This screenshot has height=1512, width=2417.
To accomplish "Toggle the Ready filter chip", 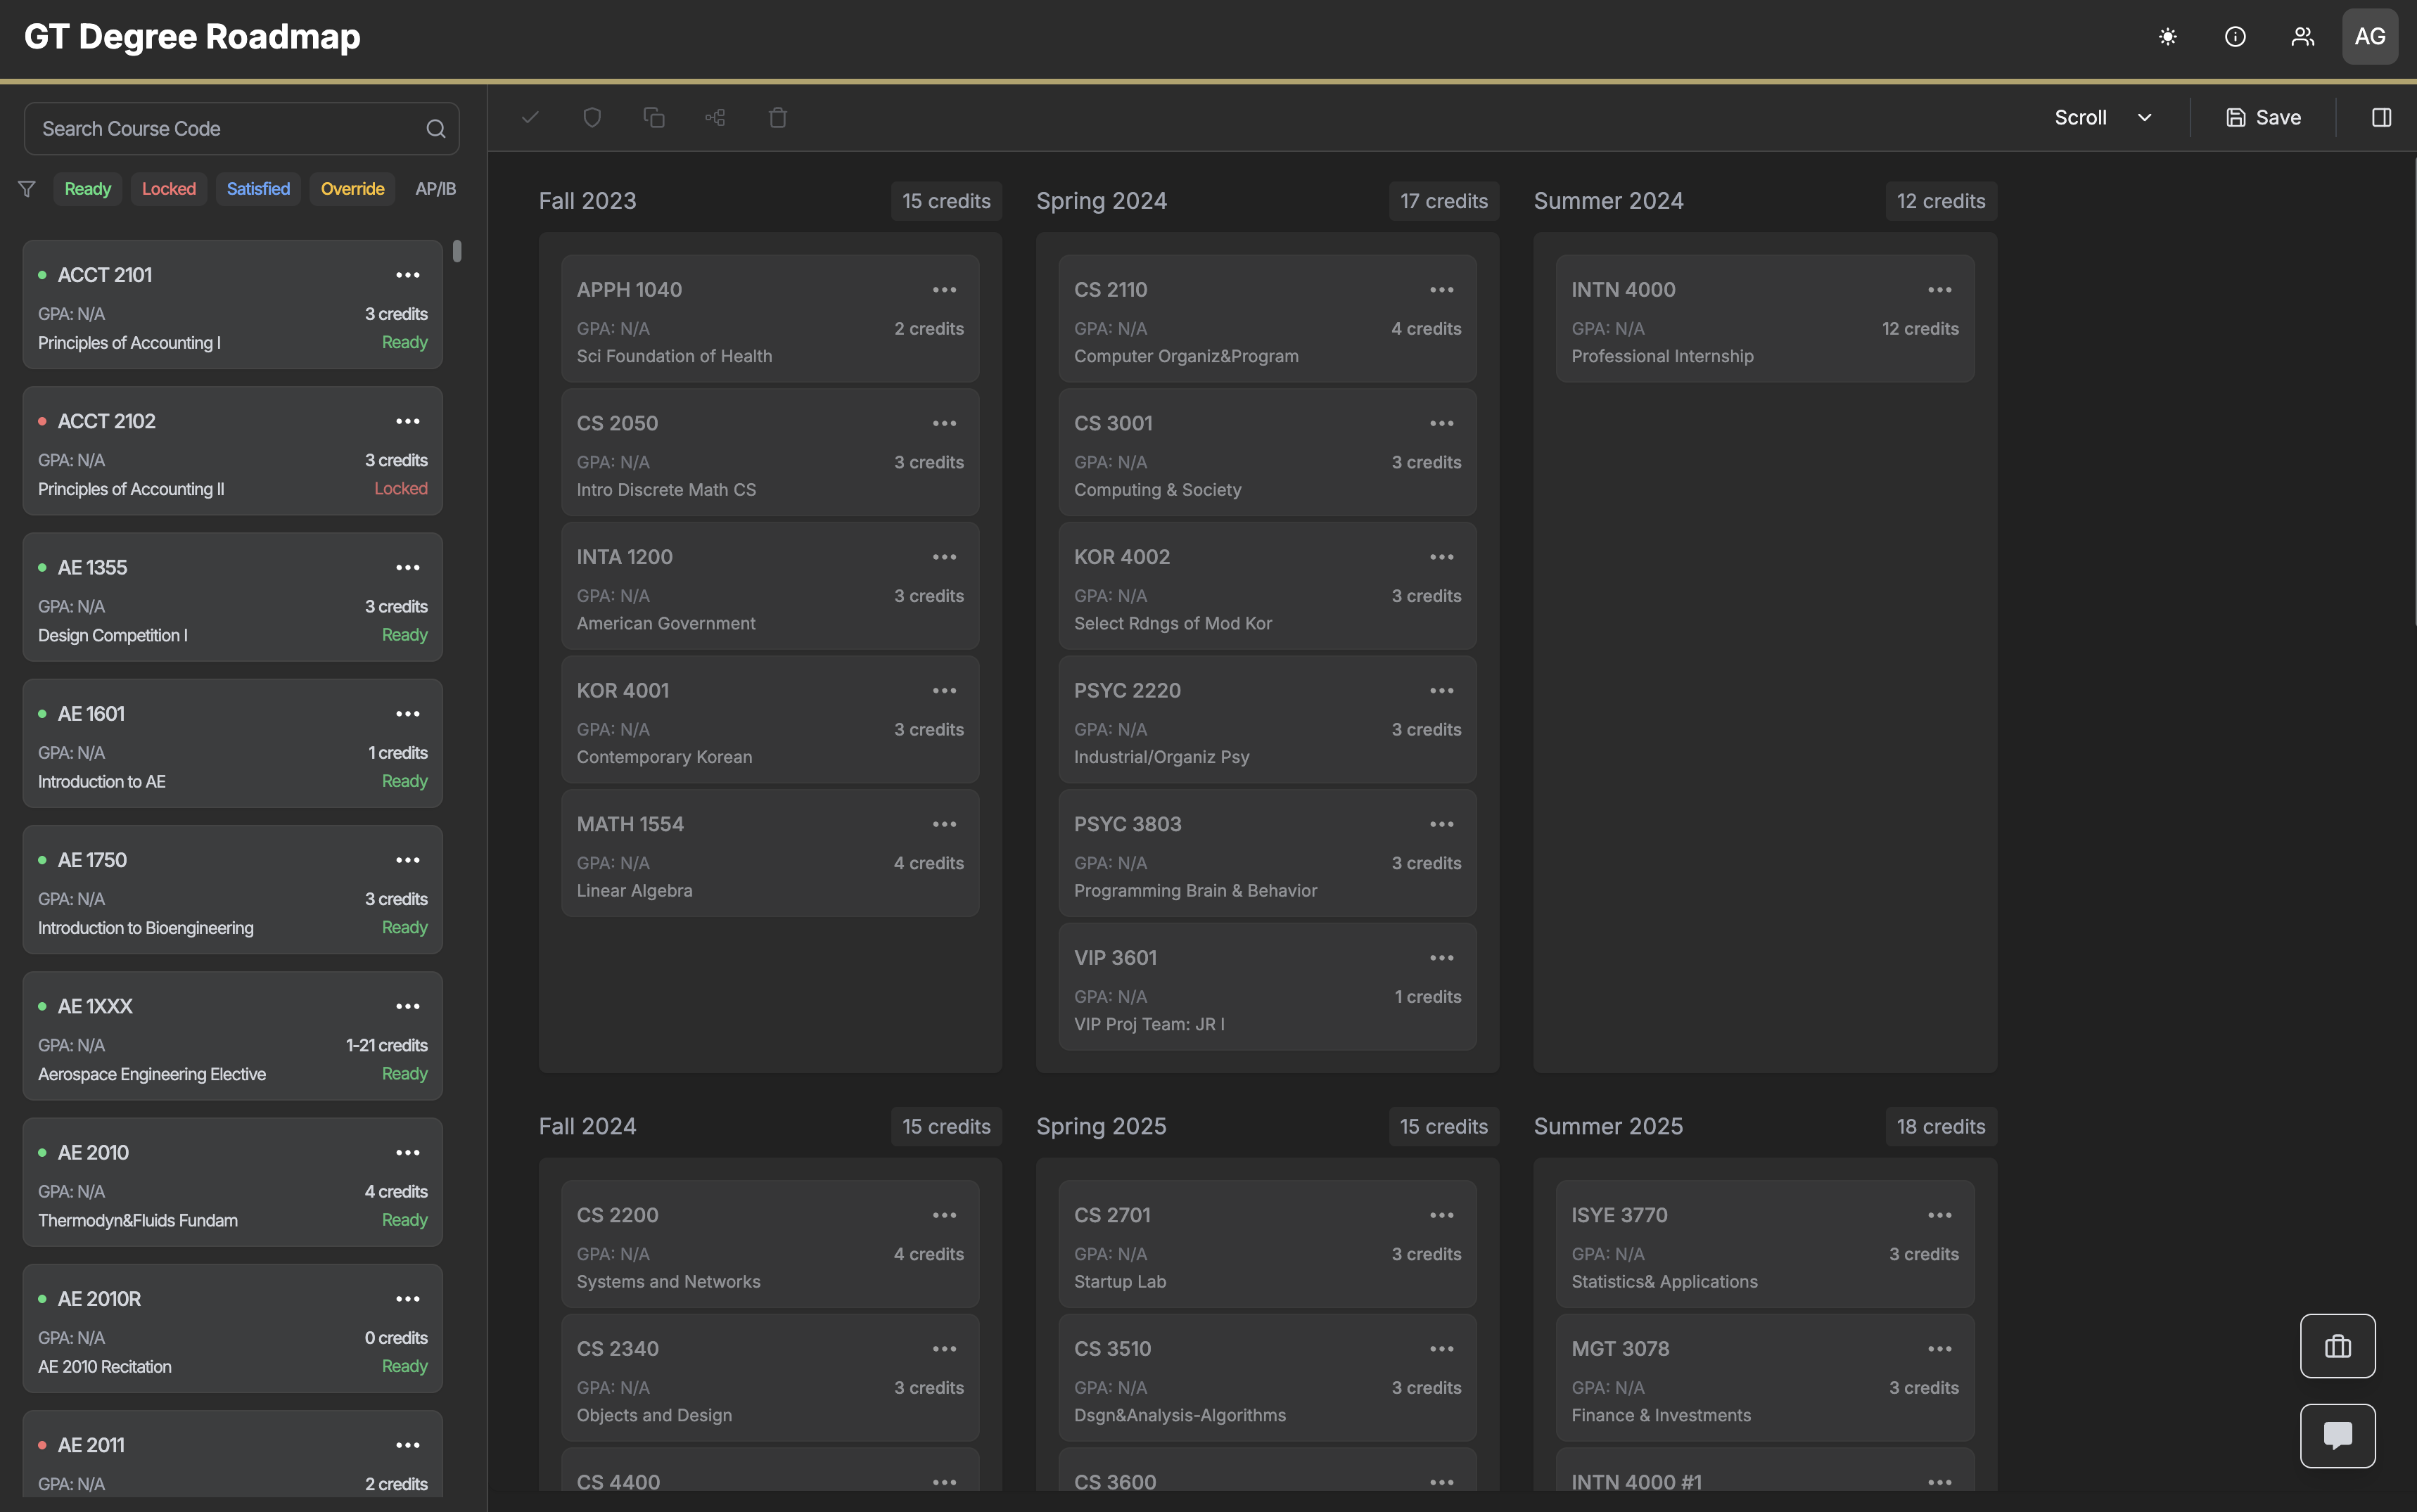I will coord(87,189).
